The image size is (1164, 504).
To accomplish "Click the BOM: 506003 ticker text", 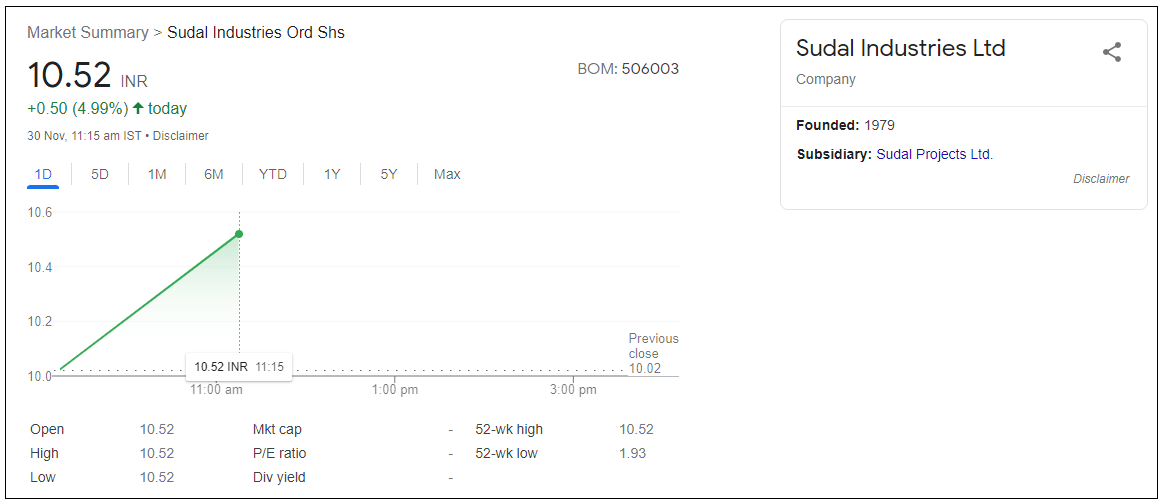I will (x=628, y=69).
